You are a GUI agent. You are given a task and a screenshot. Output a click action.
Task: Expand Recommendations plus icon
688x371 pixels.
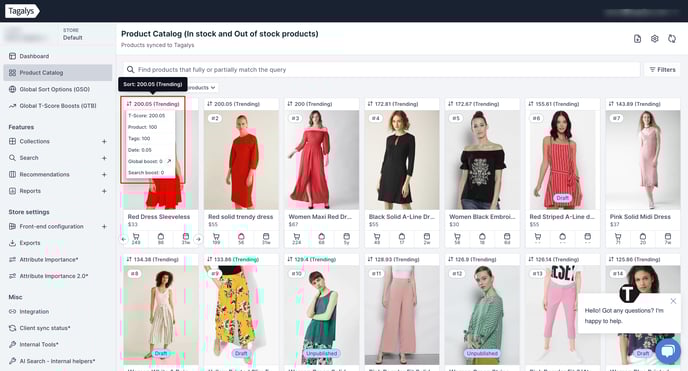104,175
